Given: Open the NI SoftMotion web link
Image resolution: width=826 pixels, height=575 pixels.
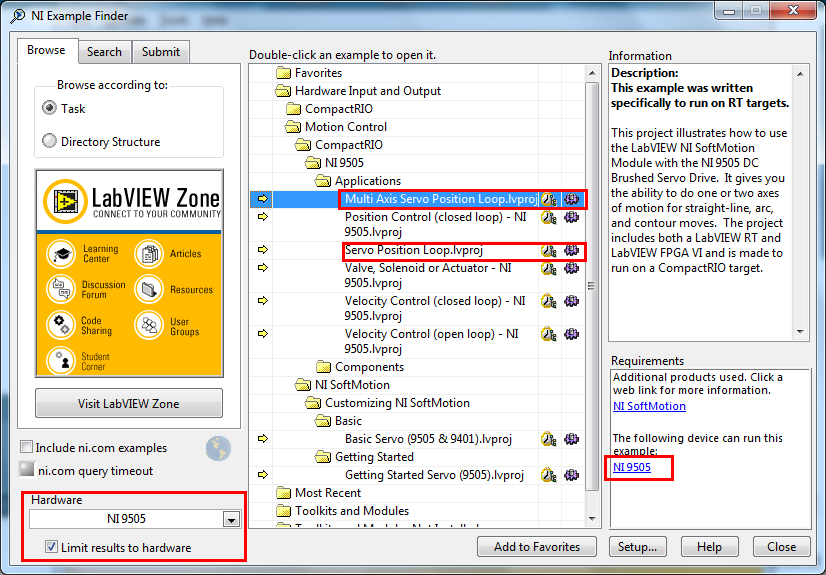Looking at the screenshot, I should (x=649, y=406).
